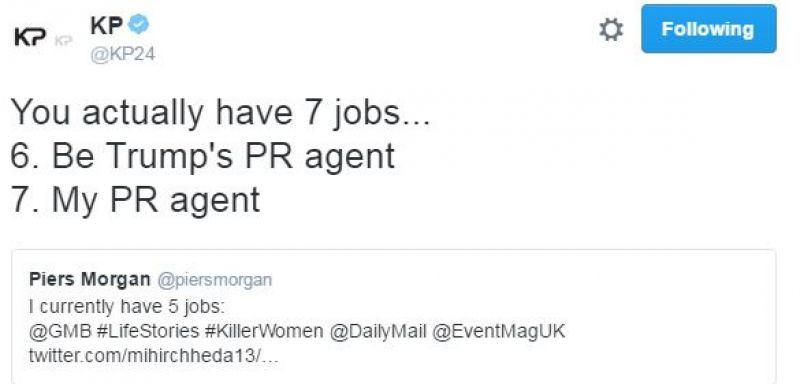Click the large KP logo avatar
Image resolution: width=800 pixels, height=384 pixels.
[x=31, y=37]
